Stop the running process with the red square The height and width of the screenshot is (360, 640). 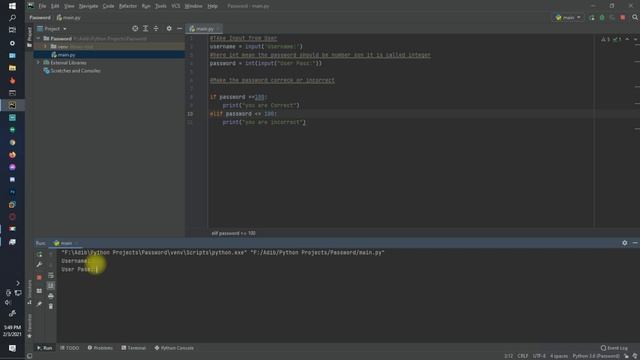[x=39, y=278]
